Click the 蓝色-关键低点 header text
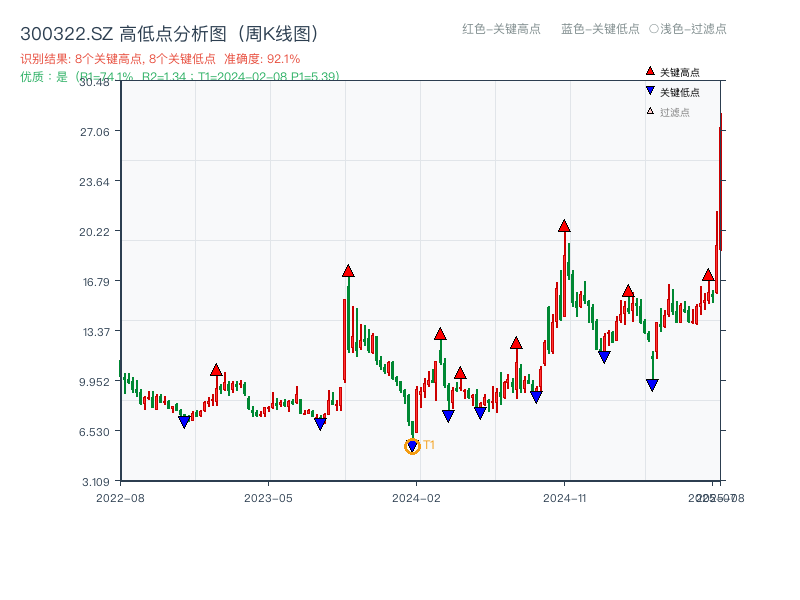This screenshot has width=800, height=600. click(x=600, y=29)
